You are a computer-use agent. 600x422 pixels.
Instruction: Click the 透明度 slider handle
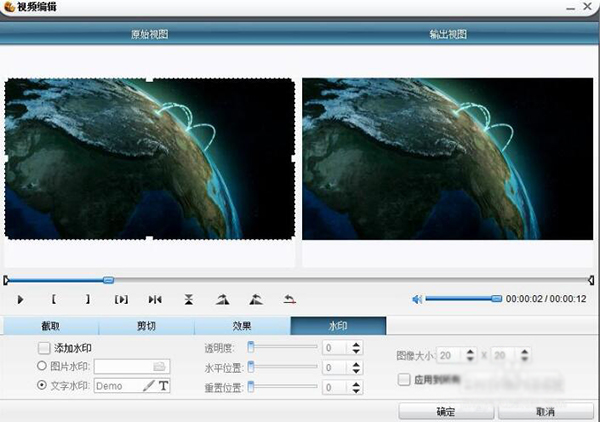(x=251, y=347)
